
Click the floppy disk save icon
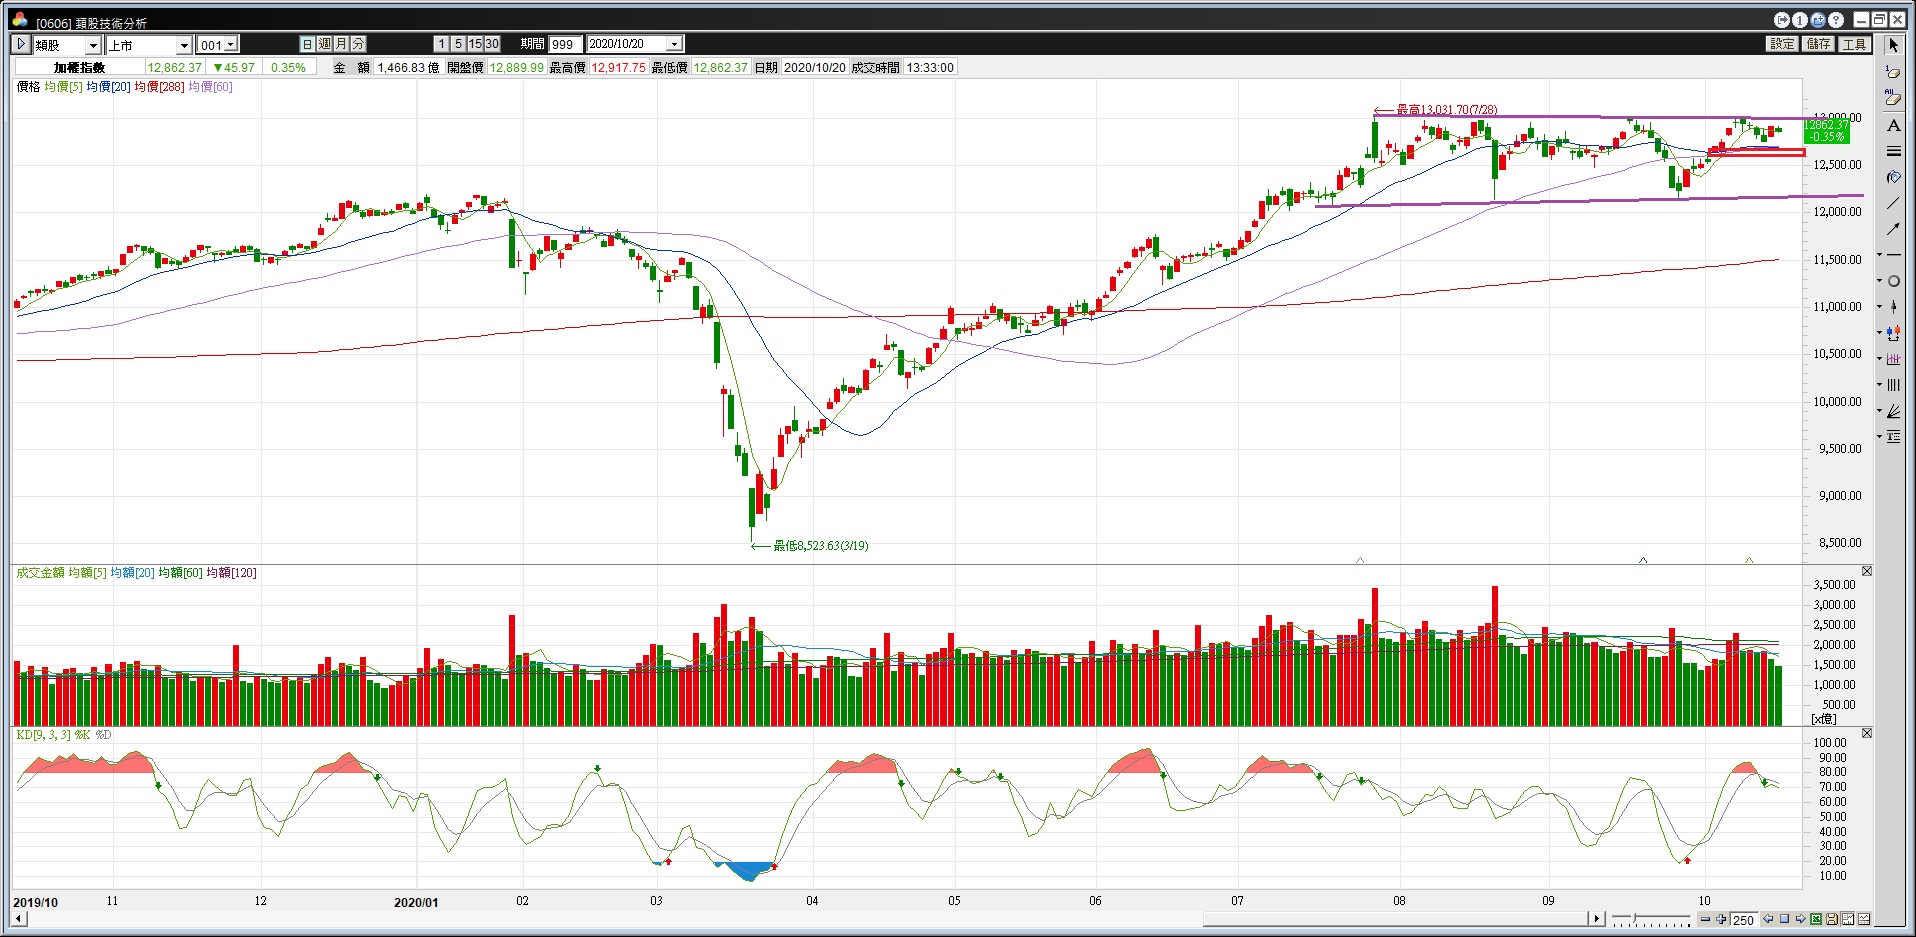(x=1832, y=919)
